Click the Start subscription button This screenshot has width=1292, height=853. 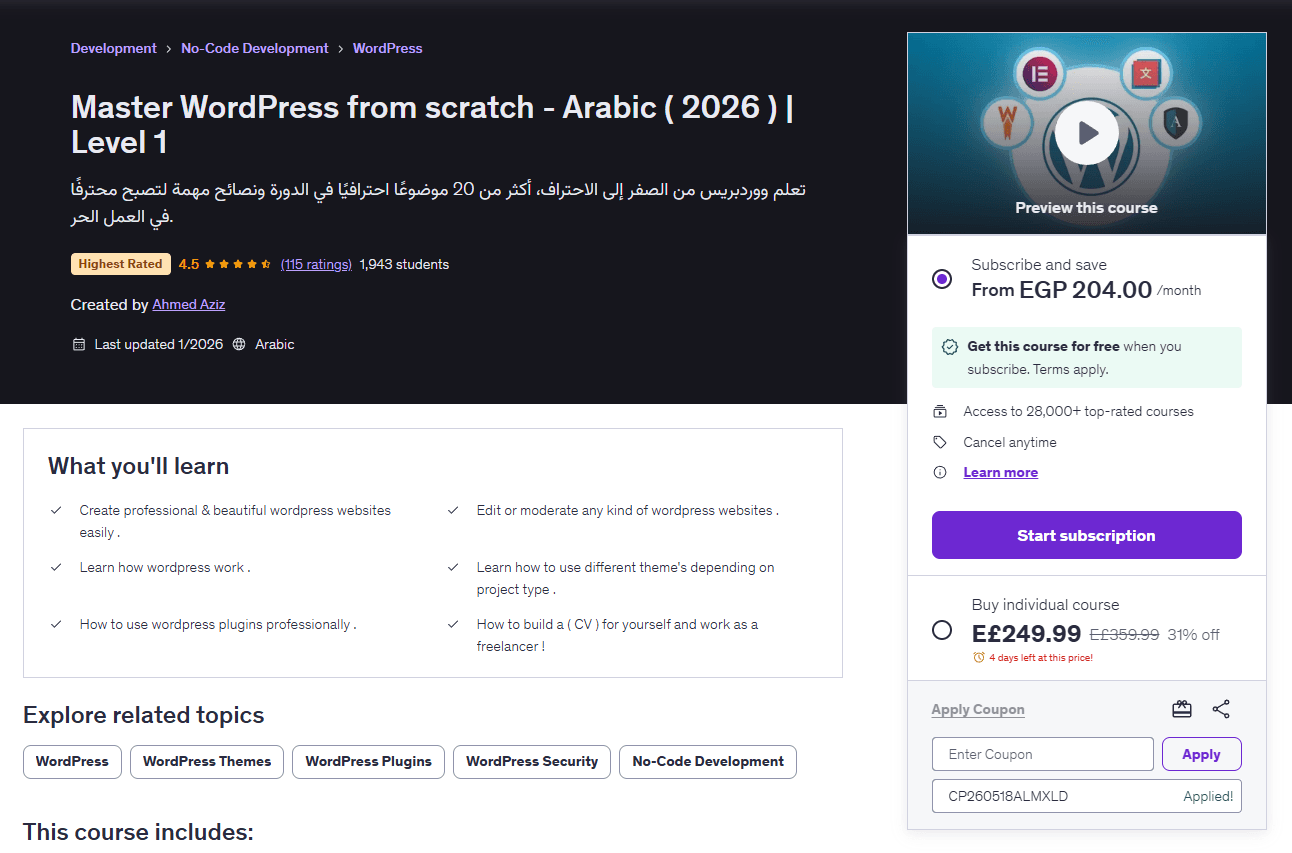click(1087, 535)
